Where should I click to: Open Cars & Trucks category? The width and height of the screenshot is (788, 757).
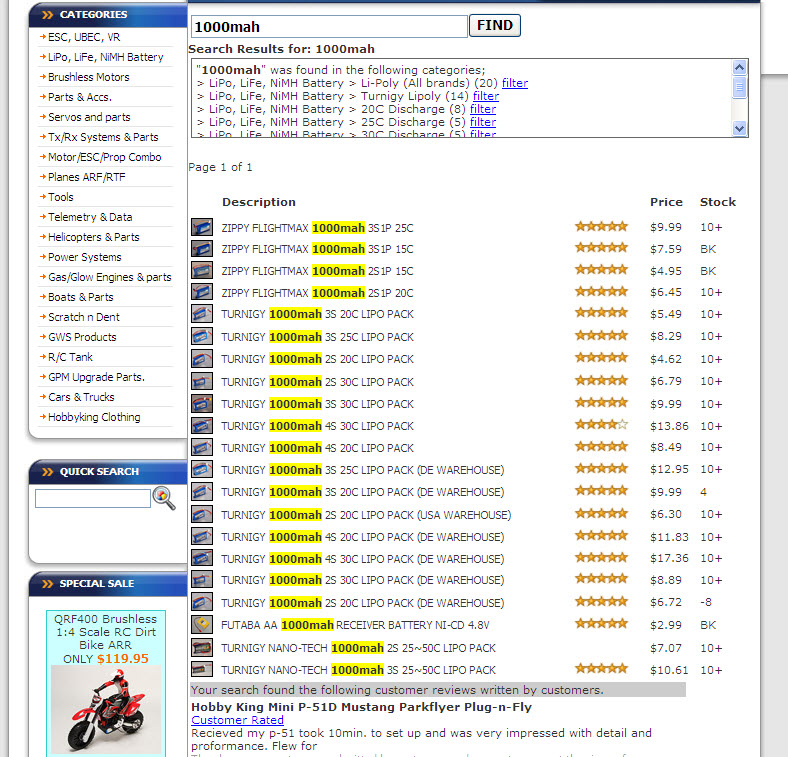pyautogui.click(x=81, y=397)
